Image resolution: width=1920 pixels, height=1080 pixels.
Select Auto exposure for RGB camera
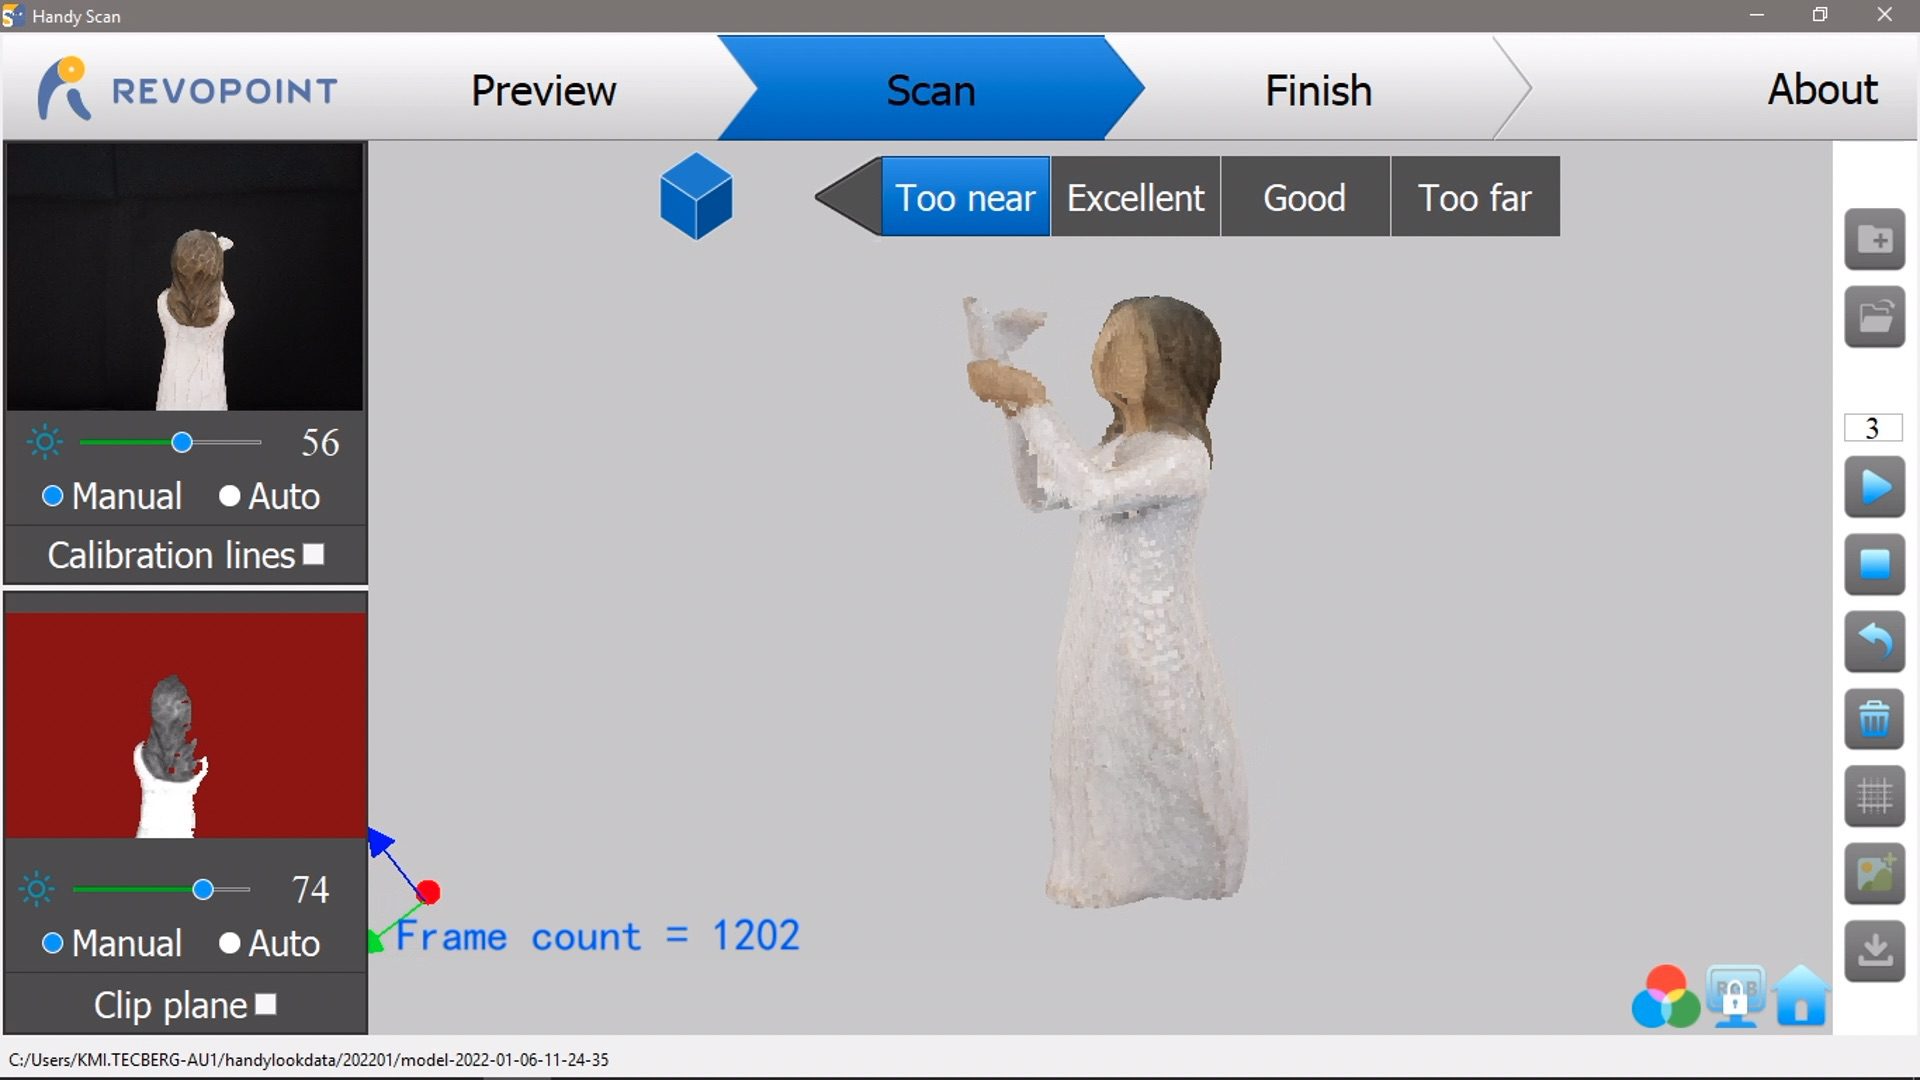click(230, 496)
